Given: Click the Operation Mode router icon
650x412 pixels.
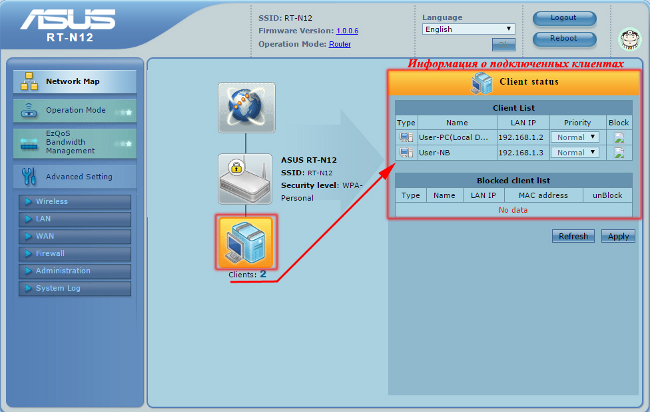Looking at the screenshot, I should 29,110.
